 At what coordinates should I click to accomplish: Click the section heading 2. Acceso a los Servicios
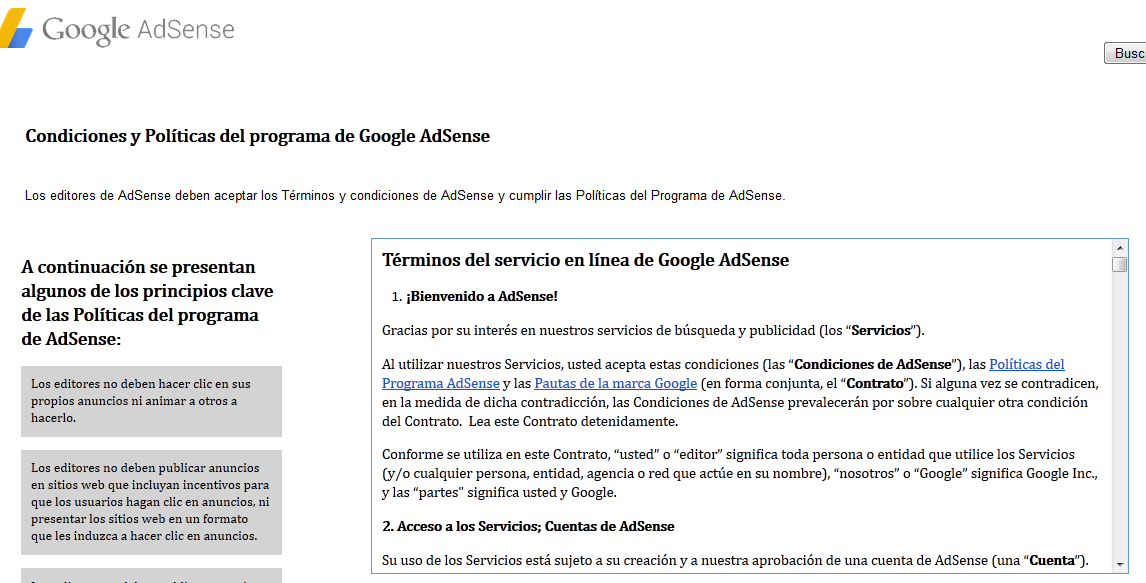[x=528, y=527]
